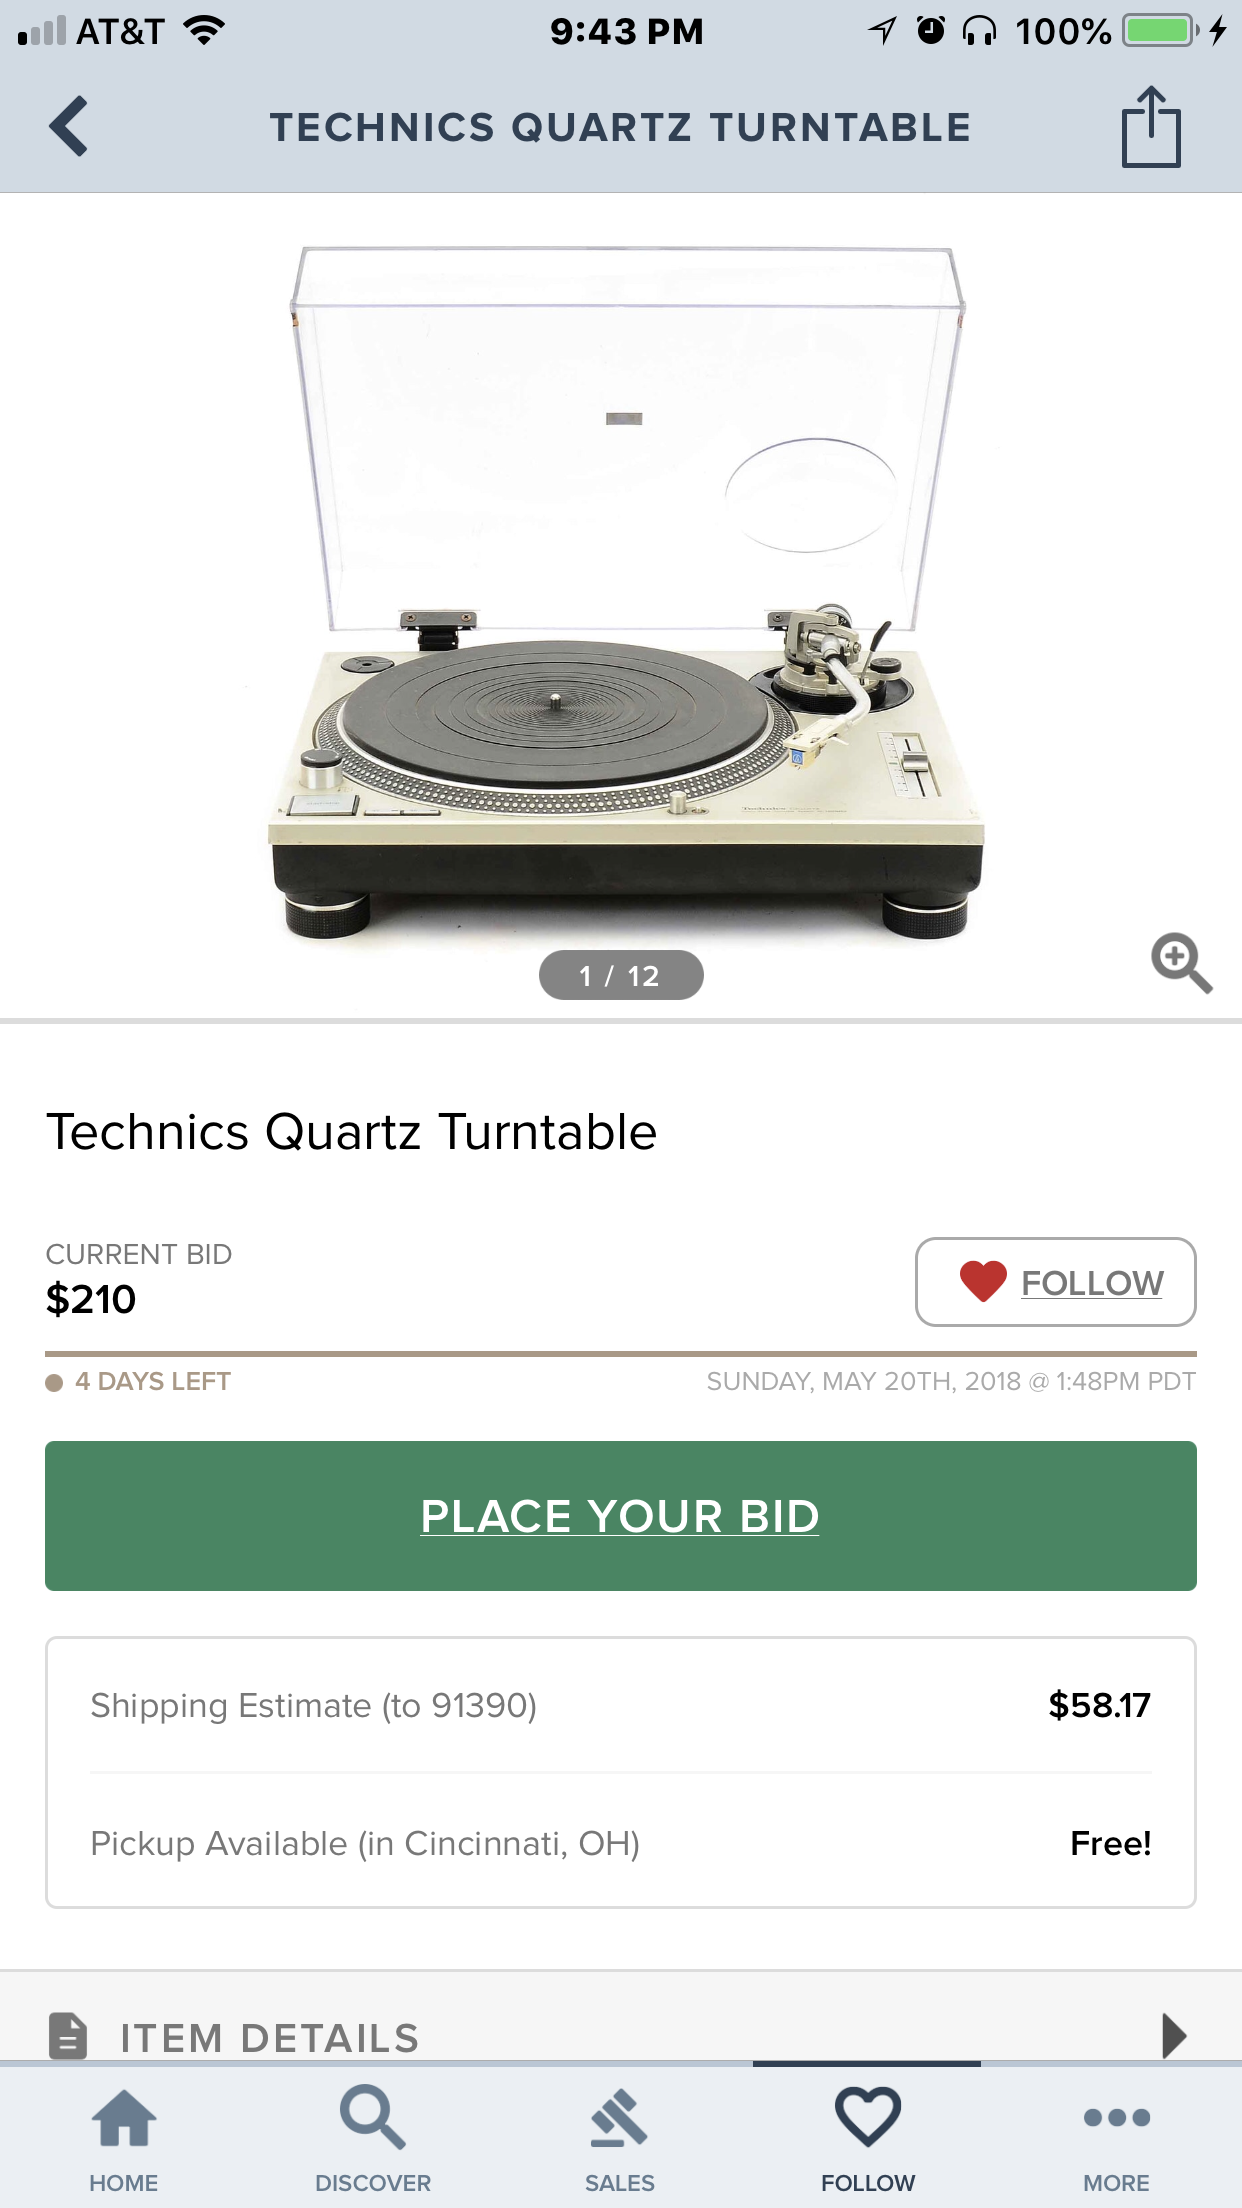This screenshot has height=2208, width=1242.
Task: Tap the Sales gavel icon
Action: click(x=620, y=2118)
